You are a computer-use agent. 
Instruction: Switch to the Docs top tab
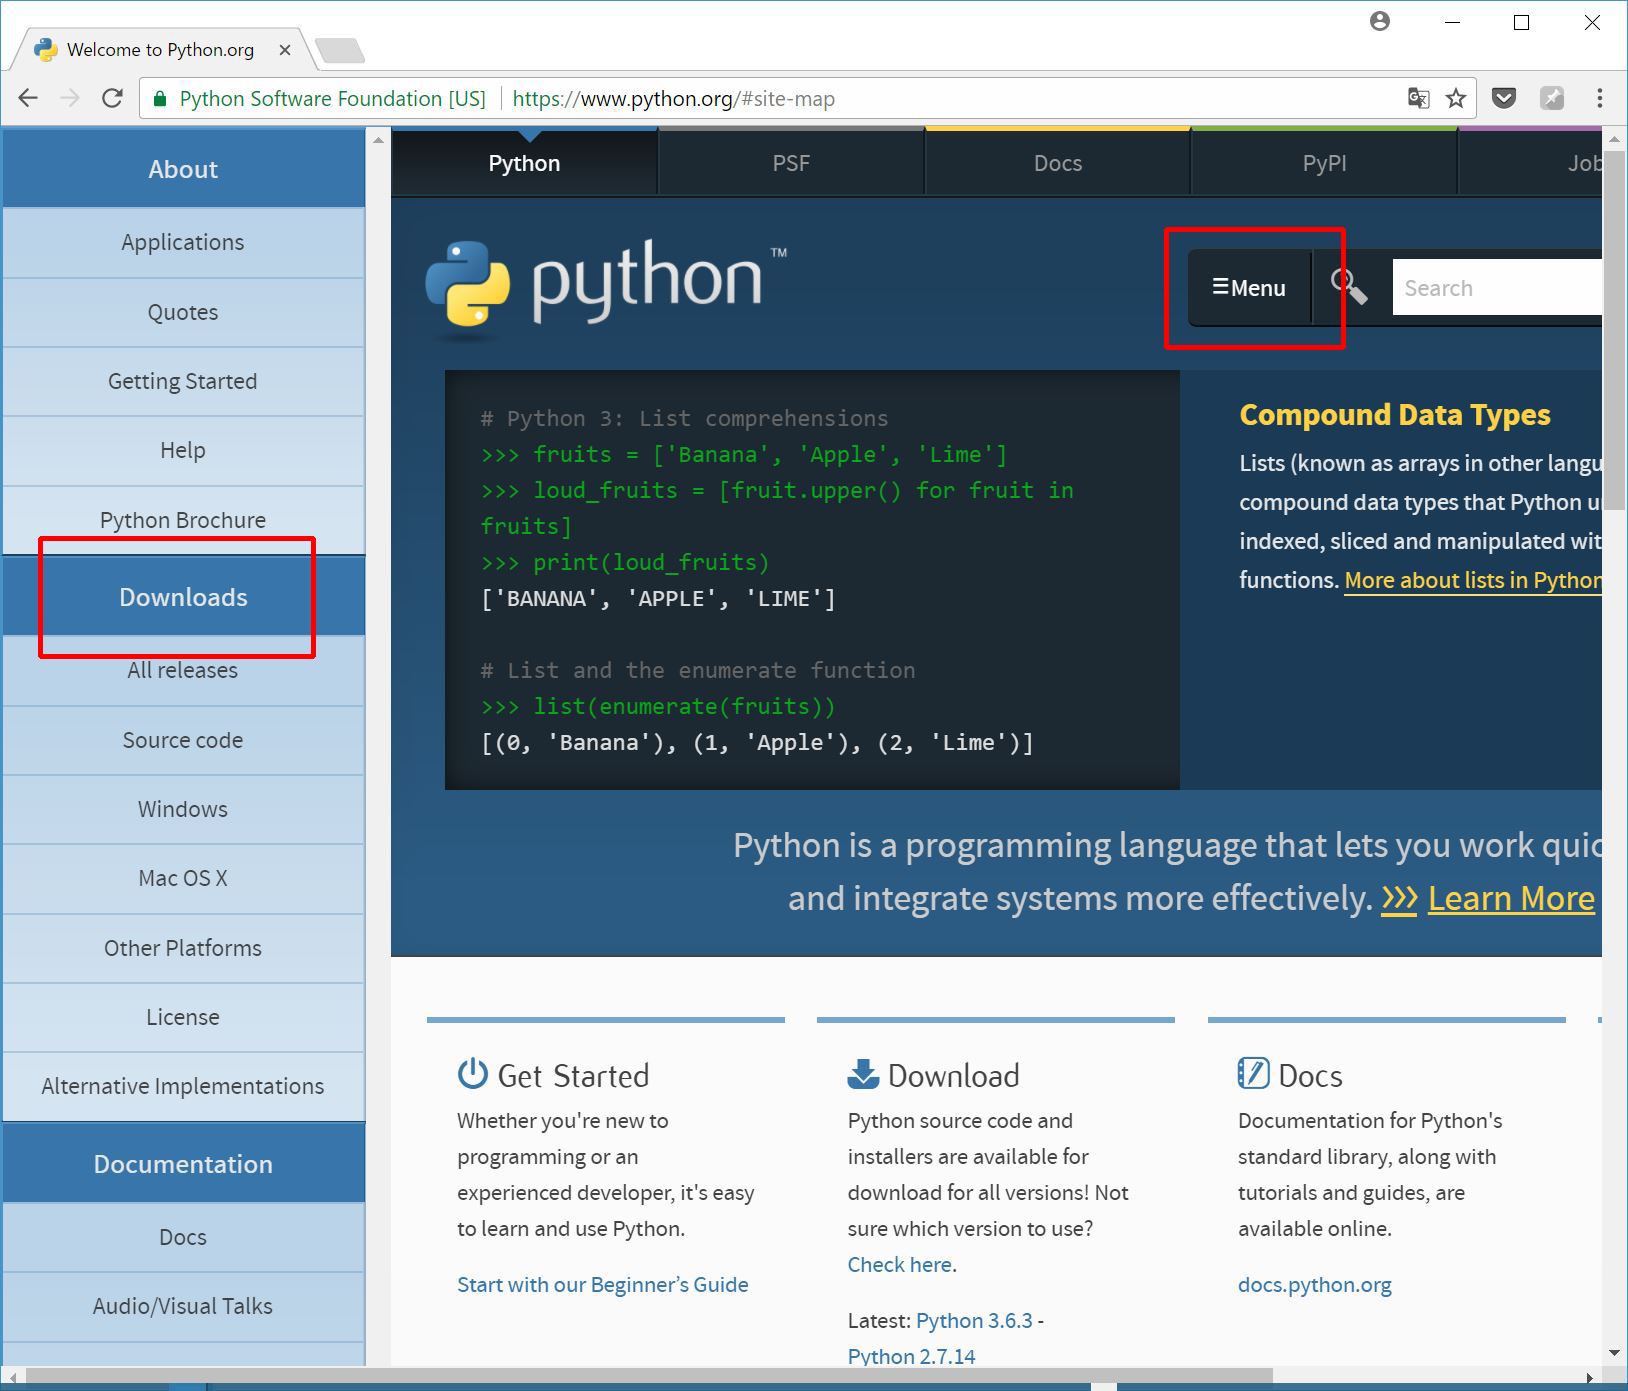pyautogui.click(x=1058, y=163)
